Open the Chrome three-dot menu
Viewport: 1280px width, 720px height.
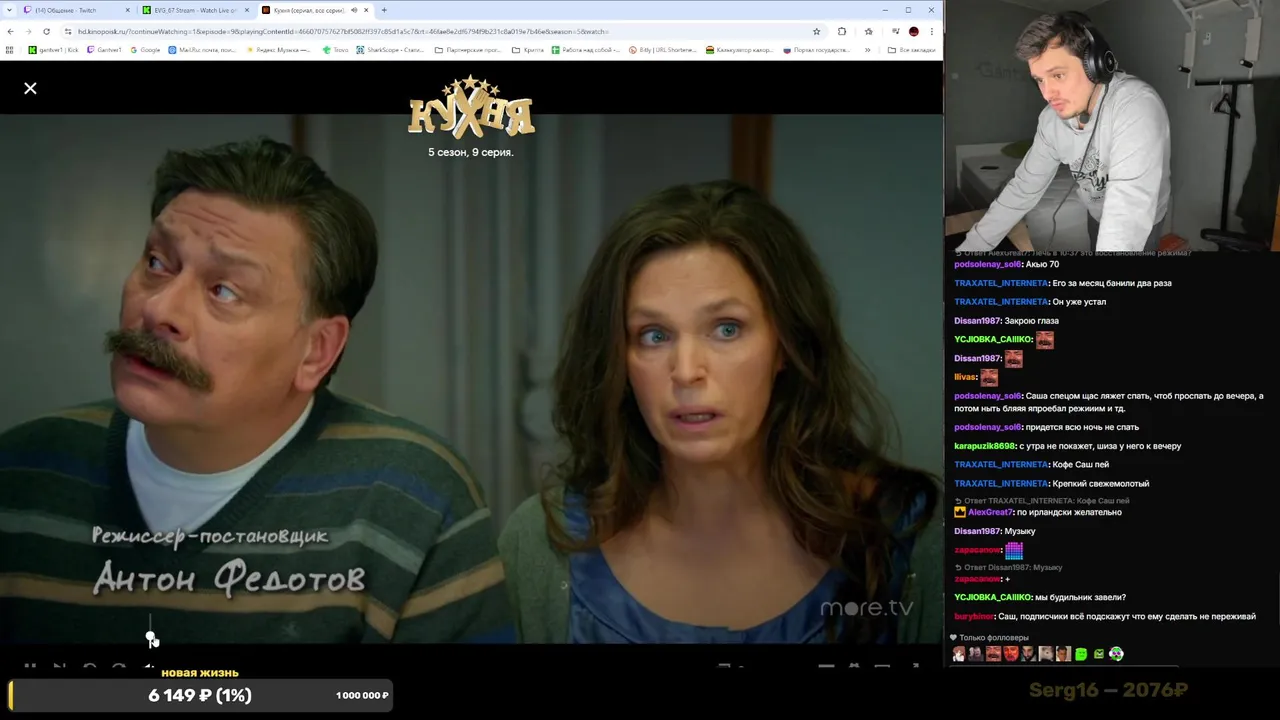[931, 31]
